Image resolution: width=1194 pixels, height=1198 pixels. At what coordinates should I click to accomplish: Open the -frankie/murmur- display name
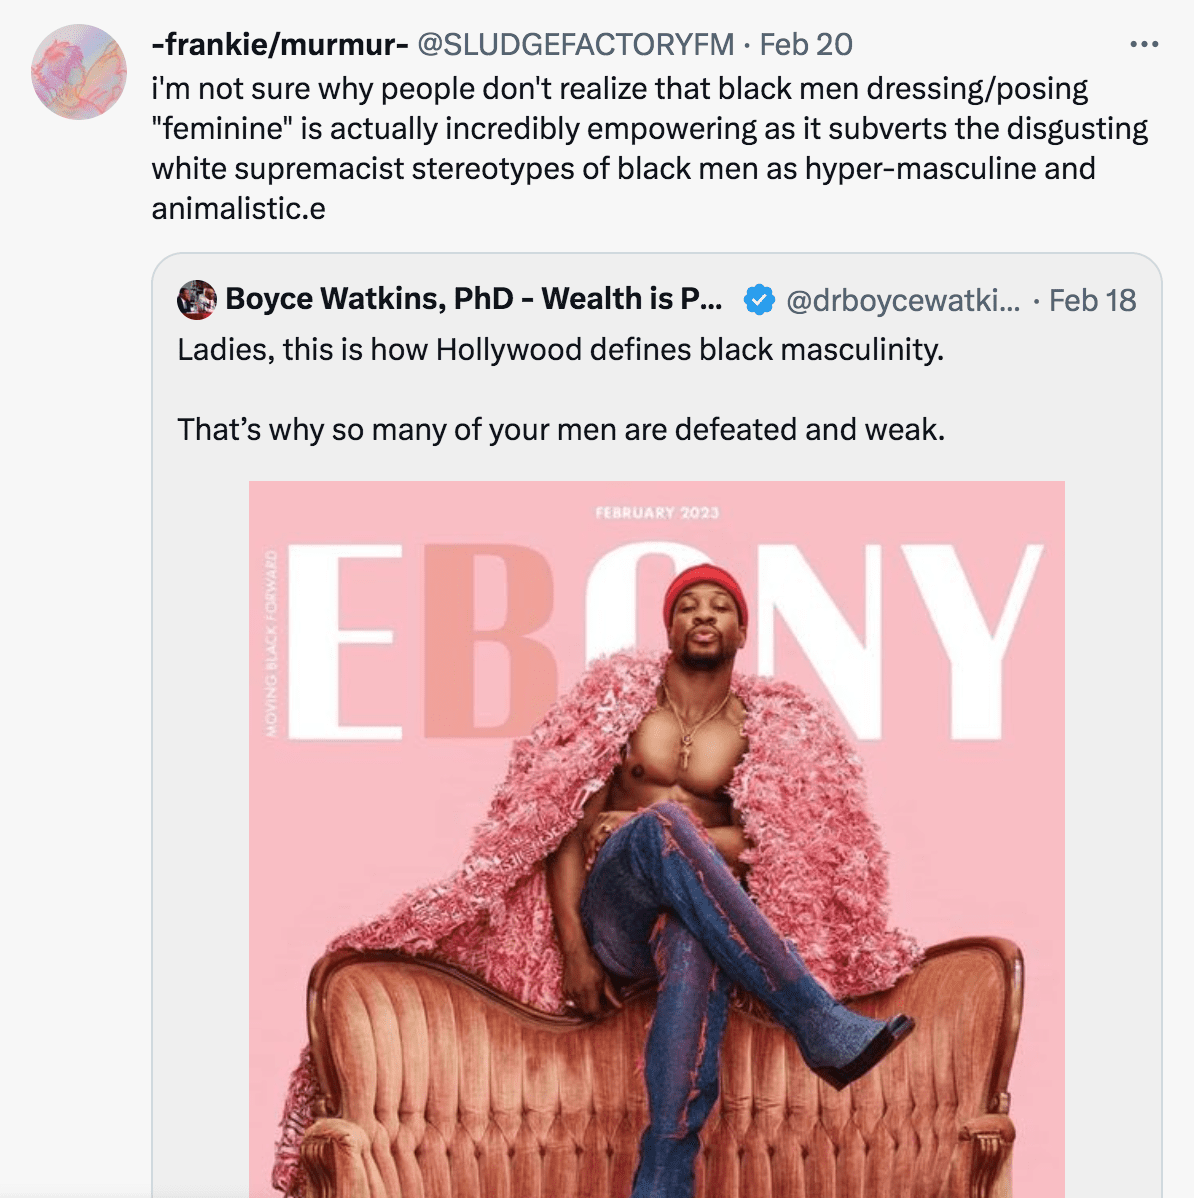[x=280, y=44]
